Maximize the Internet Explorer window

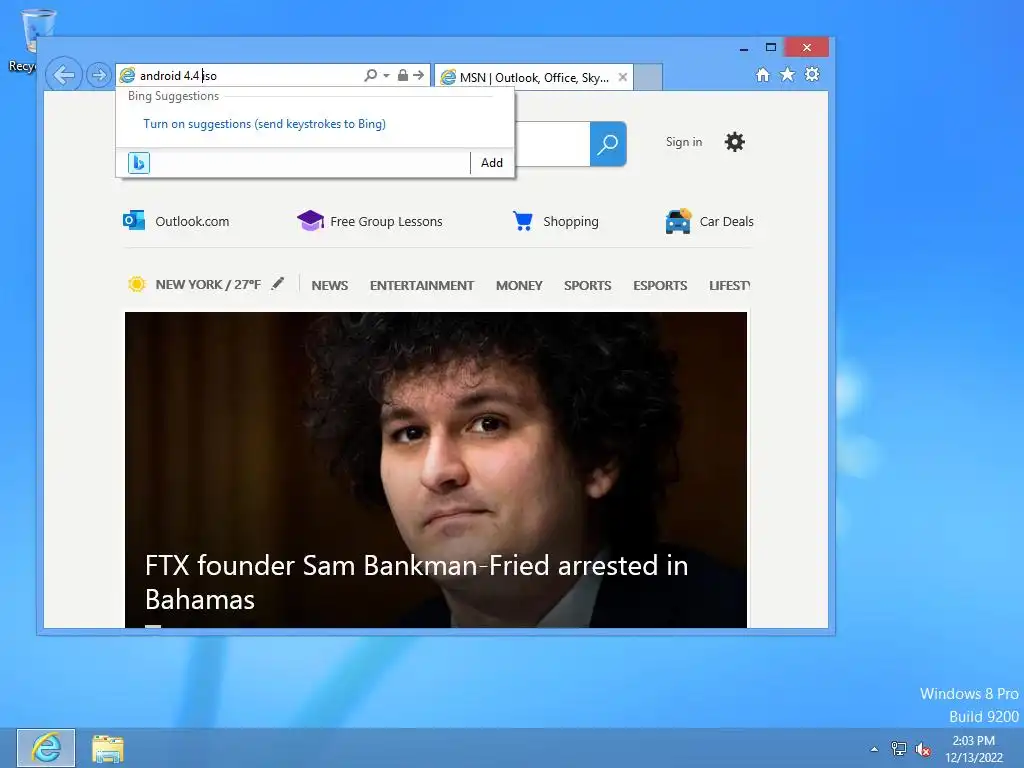(x=771, y=47)
